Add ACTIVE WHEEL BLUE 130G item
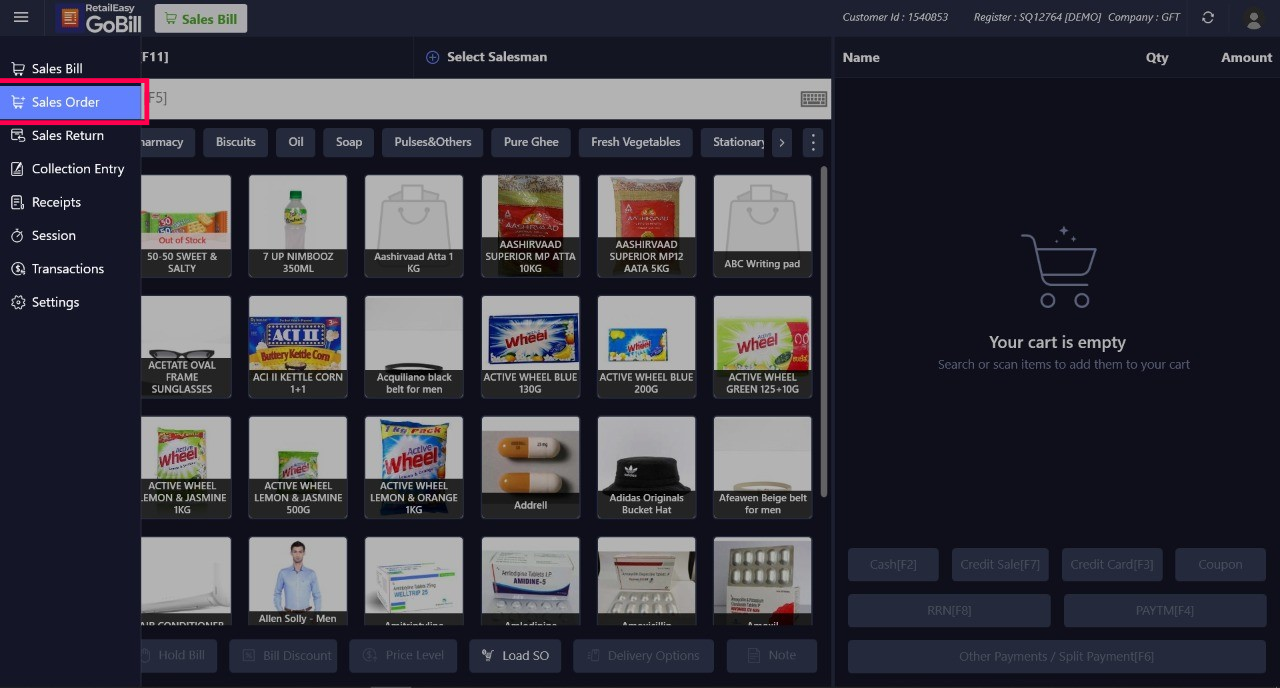1280x688 pixels. pyautogui.click(x=530, y=346)
